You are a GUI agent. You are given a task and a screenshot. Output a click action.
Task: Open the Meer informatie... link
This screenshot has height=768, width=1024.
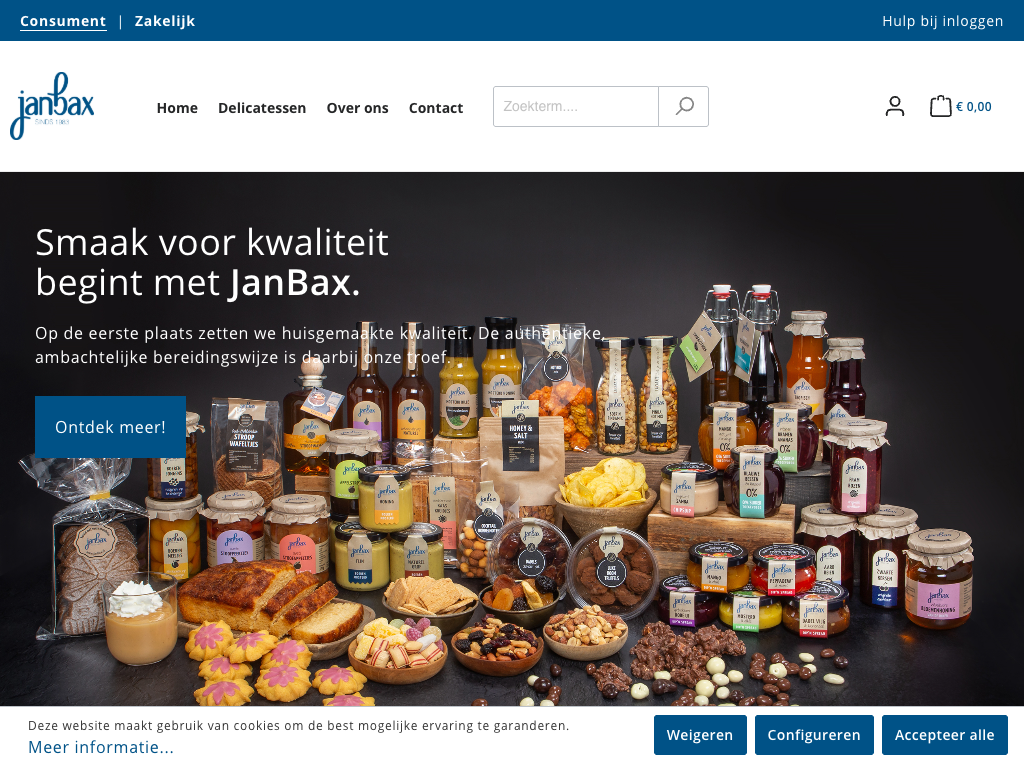[101, 747]
